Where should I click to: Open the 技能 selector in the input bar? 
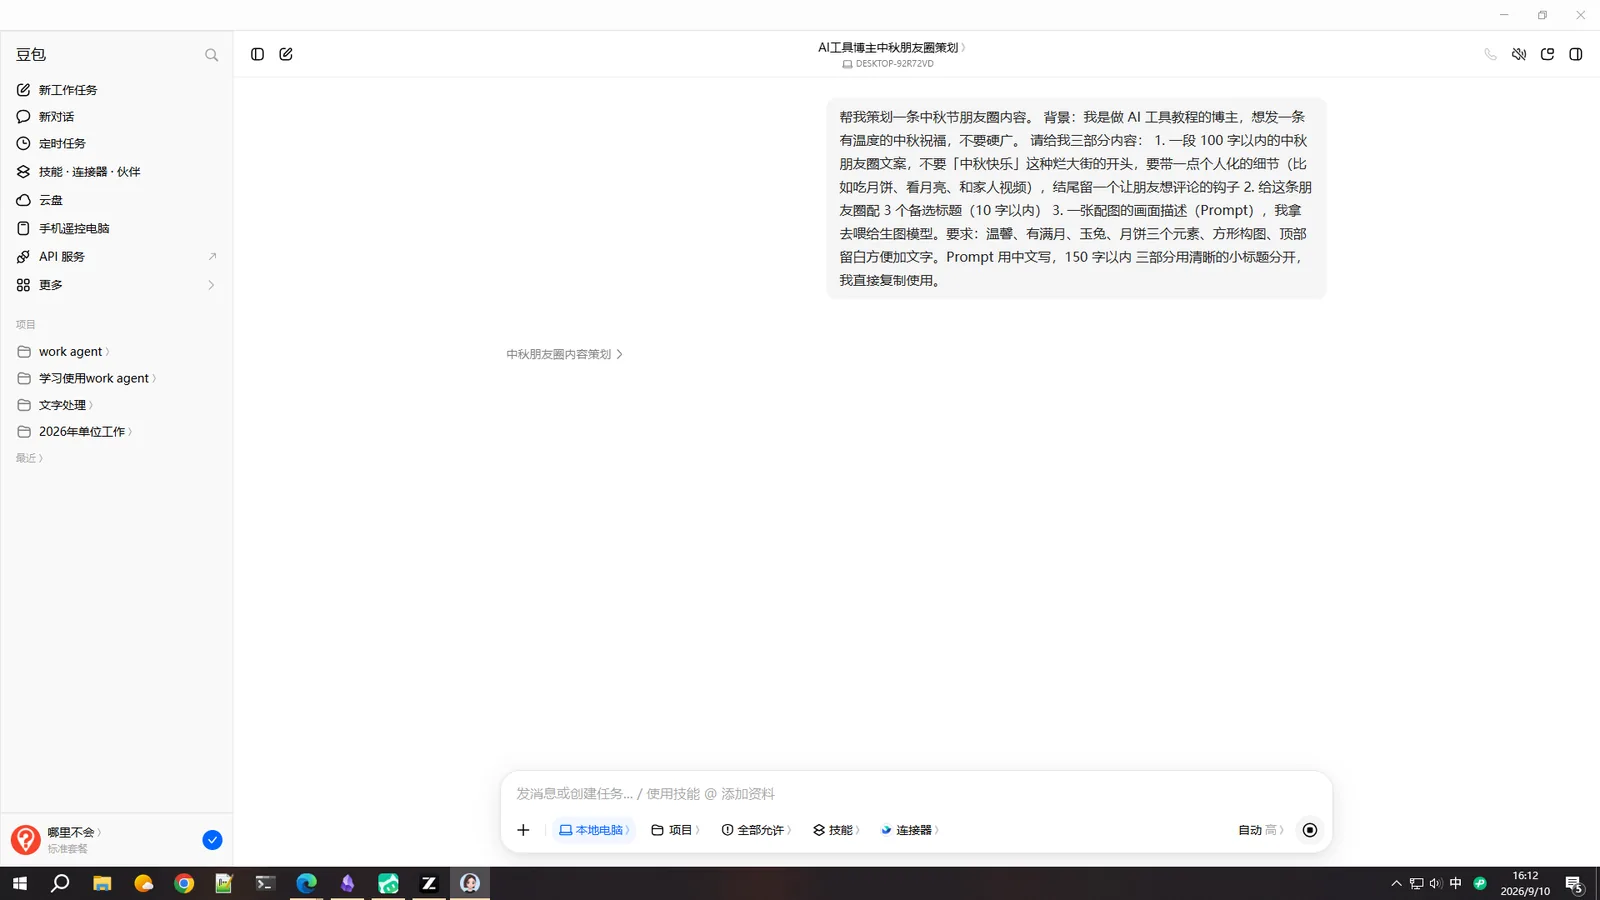836,830
